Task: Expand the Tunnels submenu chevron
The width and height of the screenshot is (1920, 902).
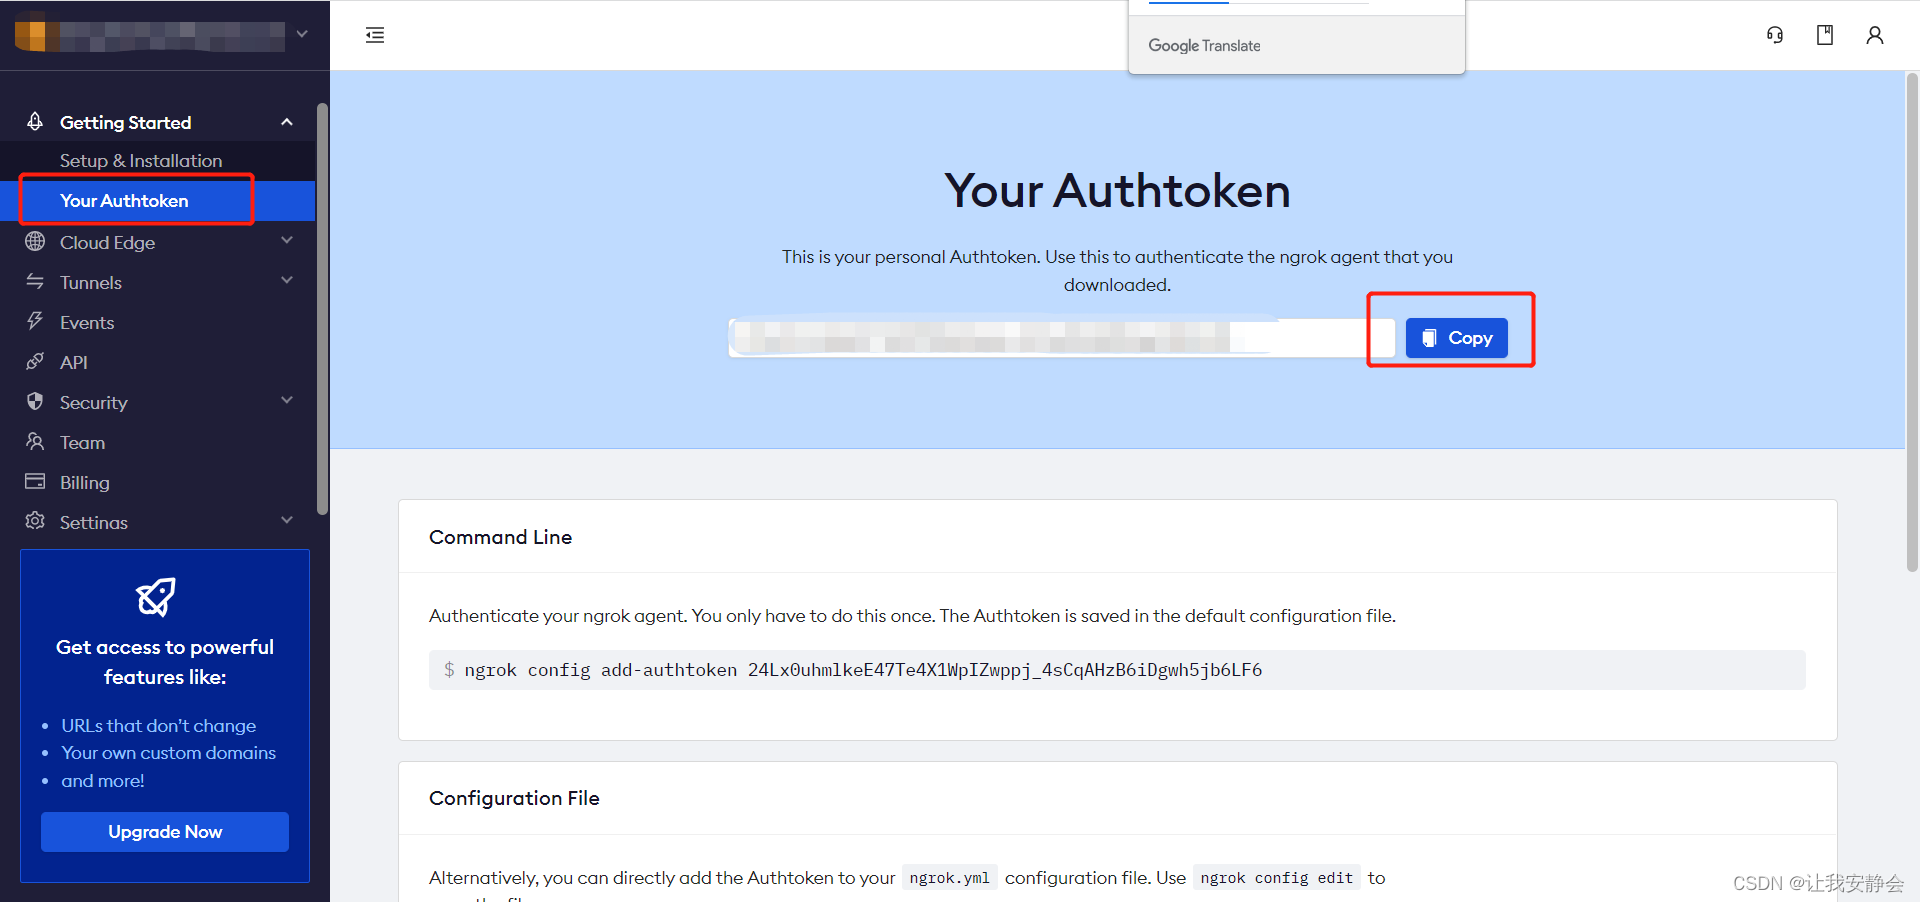Action: pos(287,280)
